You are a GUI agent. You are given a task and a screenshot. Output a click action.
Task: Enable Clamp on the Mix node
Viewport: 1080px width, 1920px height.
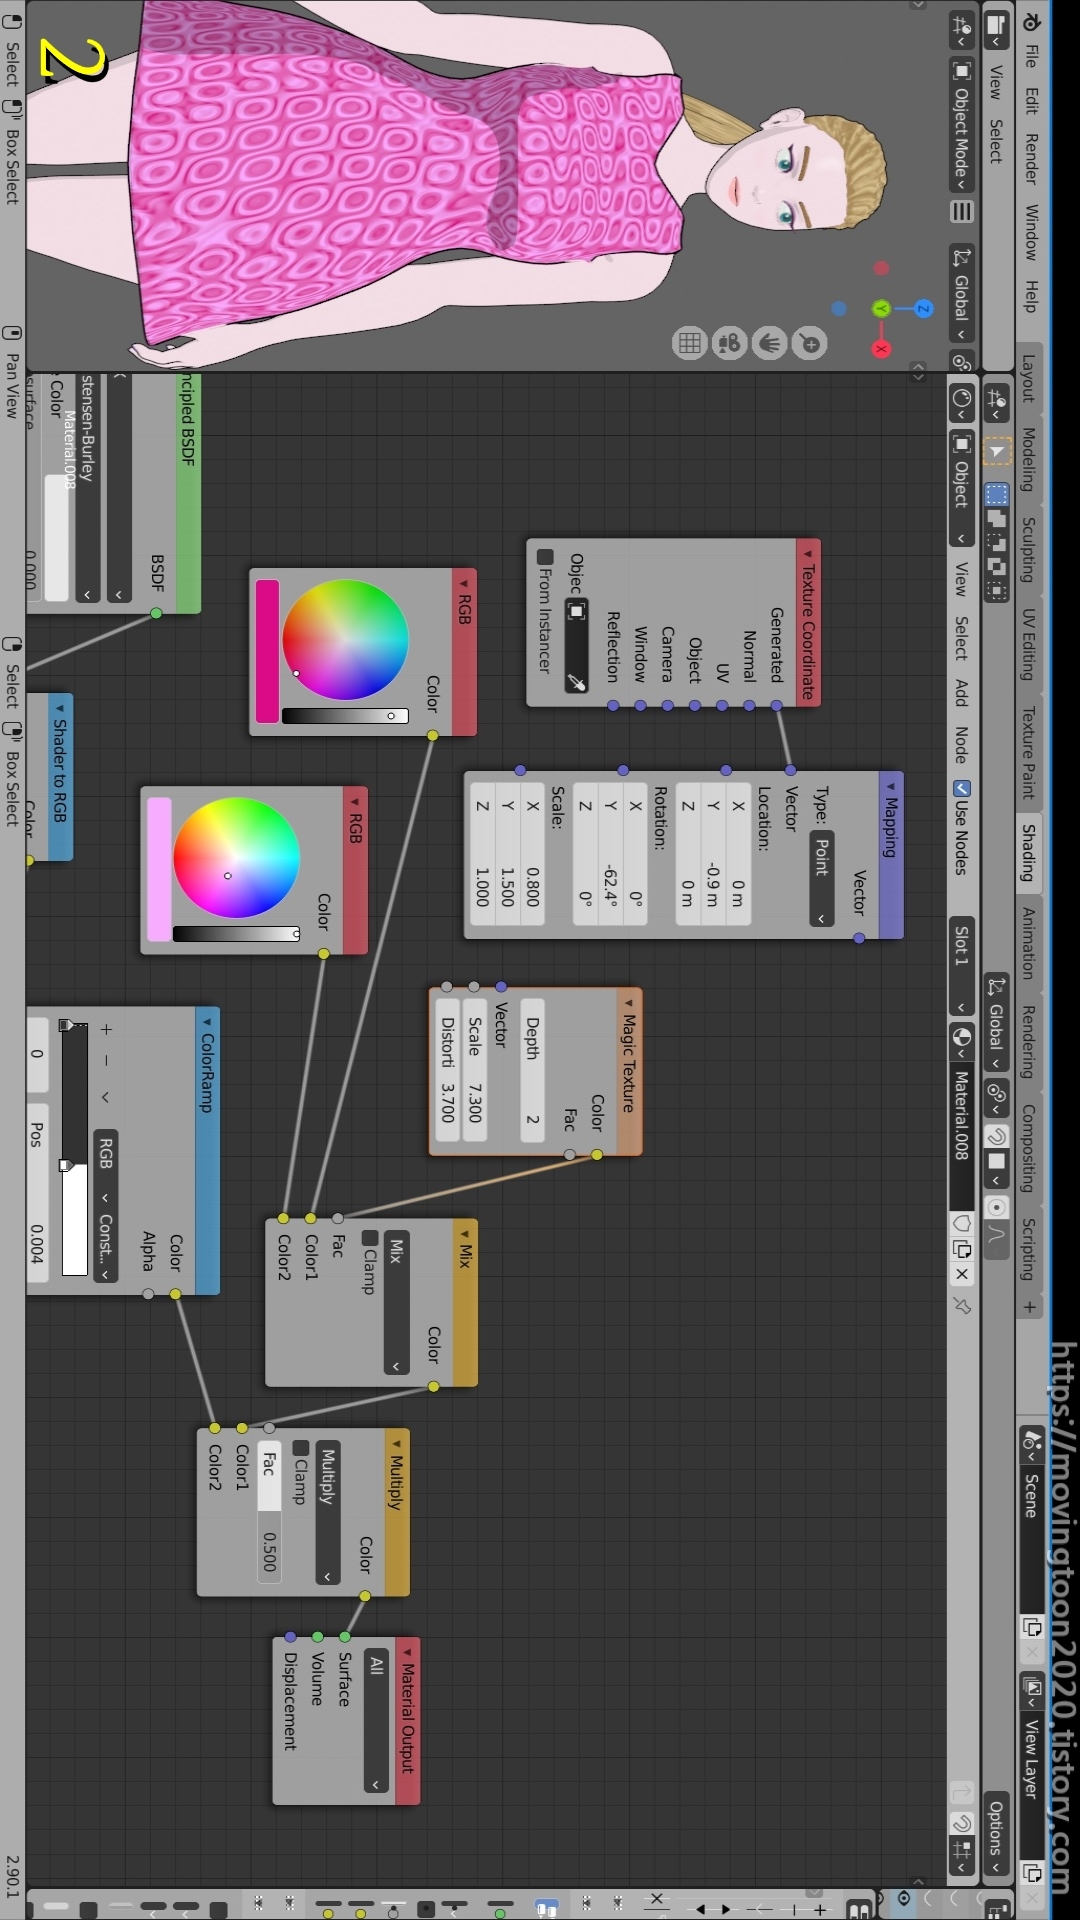pyautogui.click(x=369, y=1238)
